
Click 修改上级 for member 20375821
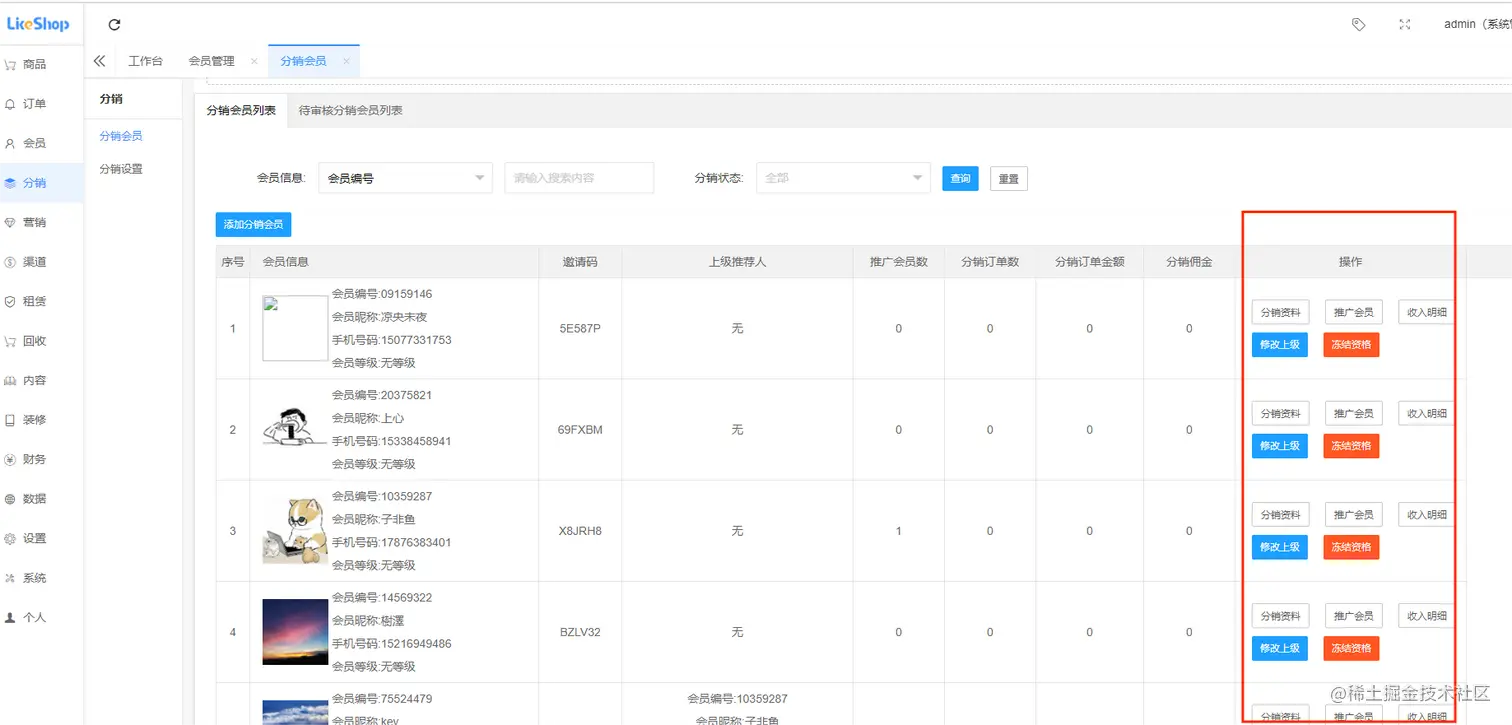pyautogui.click(x=1280, y=446)
